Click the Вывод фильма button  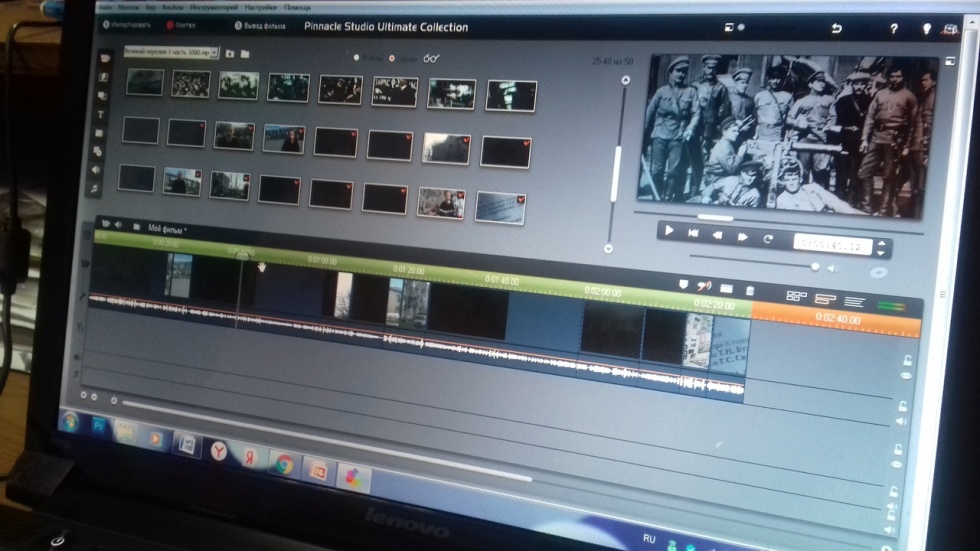tap(264, 26)
